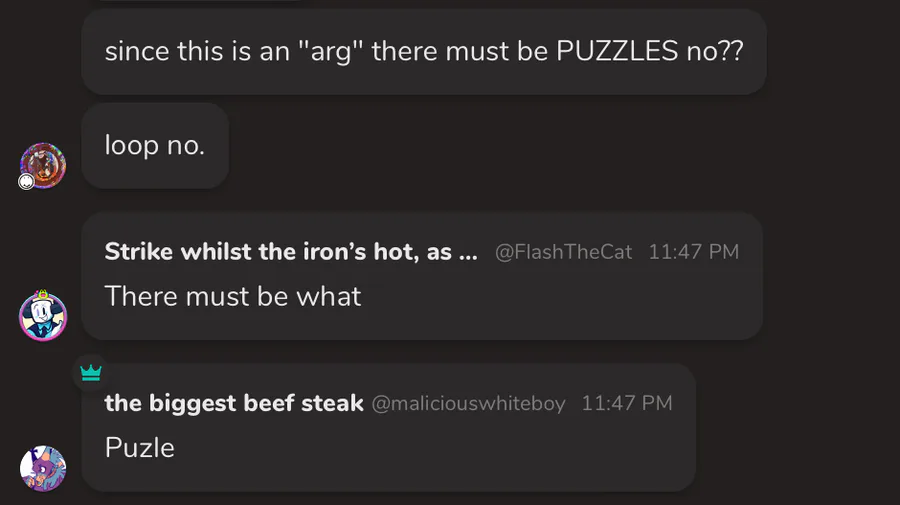Expand the truncated display name ellipsis
The width and height of the screenshot is (900, 505).
coord(467,252)
